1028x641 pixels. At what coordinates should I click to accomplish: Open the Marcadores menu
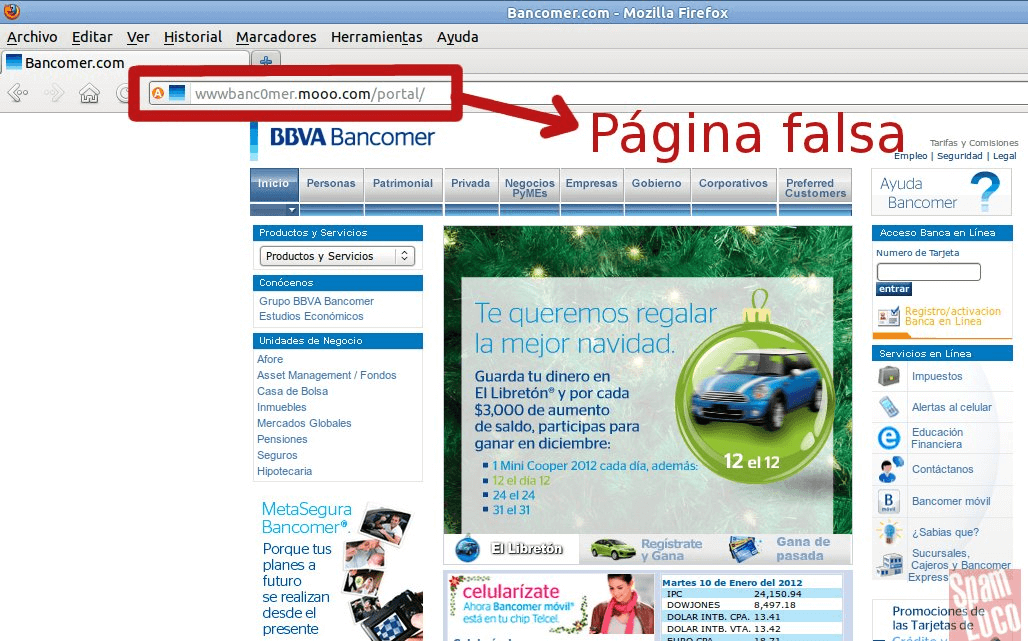point(276,37)
